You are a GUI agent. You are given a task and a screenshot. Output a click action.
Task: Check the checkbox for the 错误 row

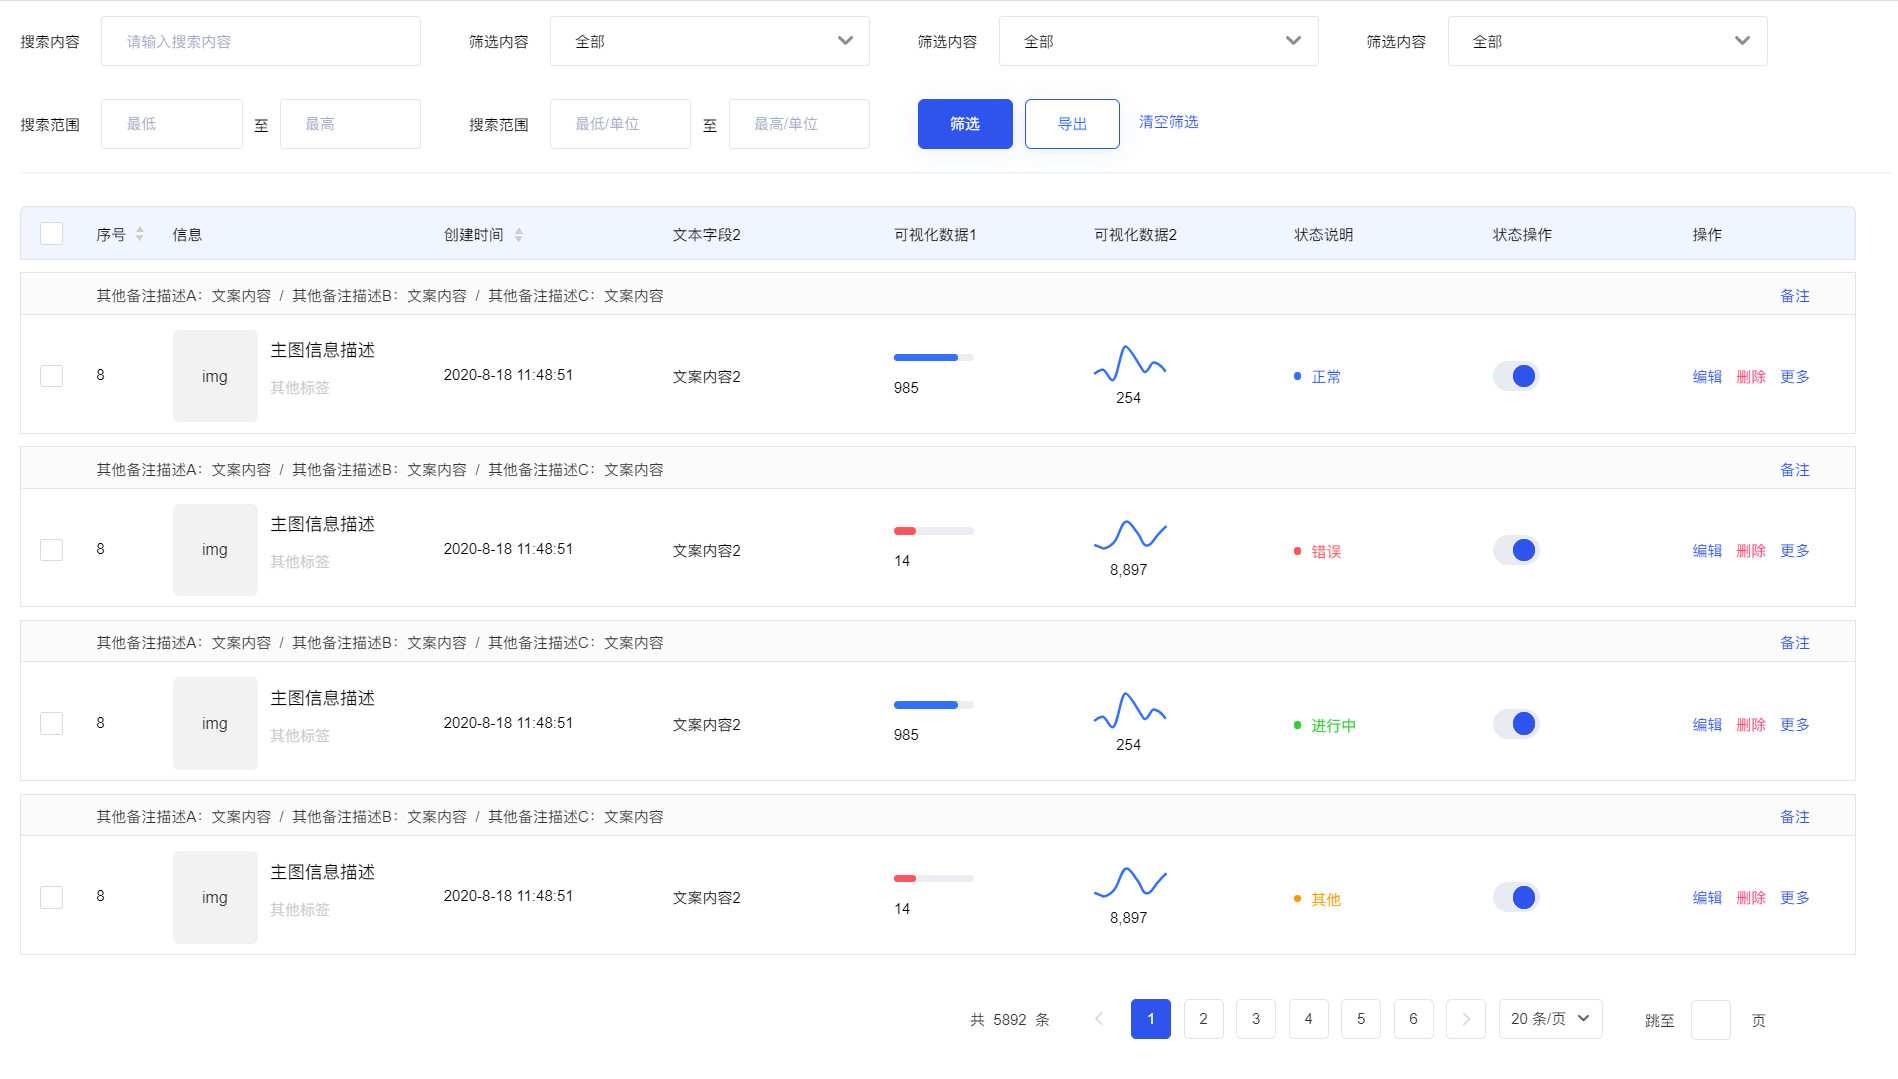[x=51, y=550]
